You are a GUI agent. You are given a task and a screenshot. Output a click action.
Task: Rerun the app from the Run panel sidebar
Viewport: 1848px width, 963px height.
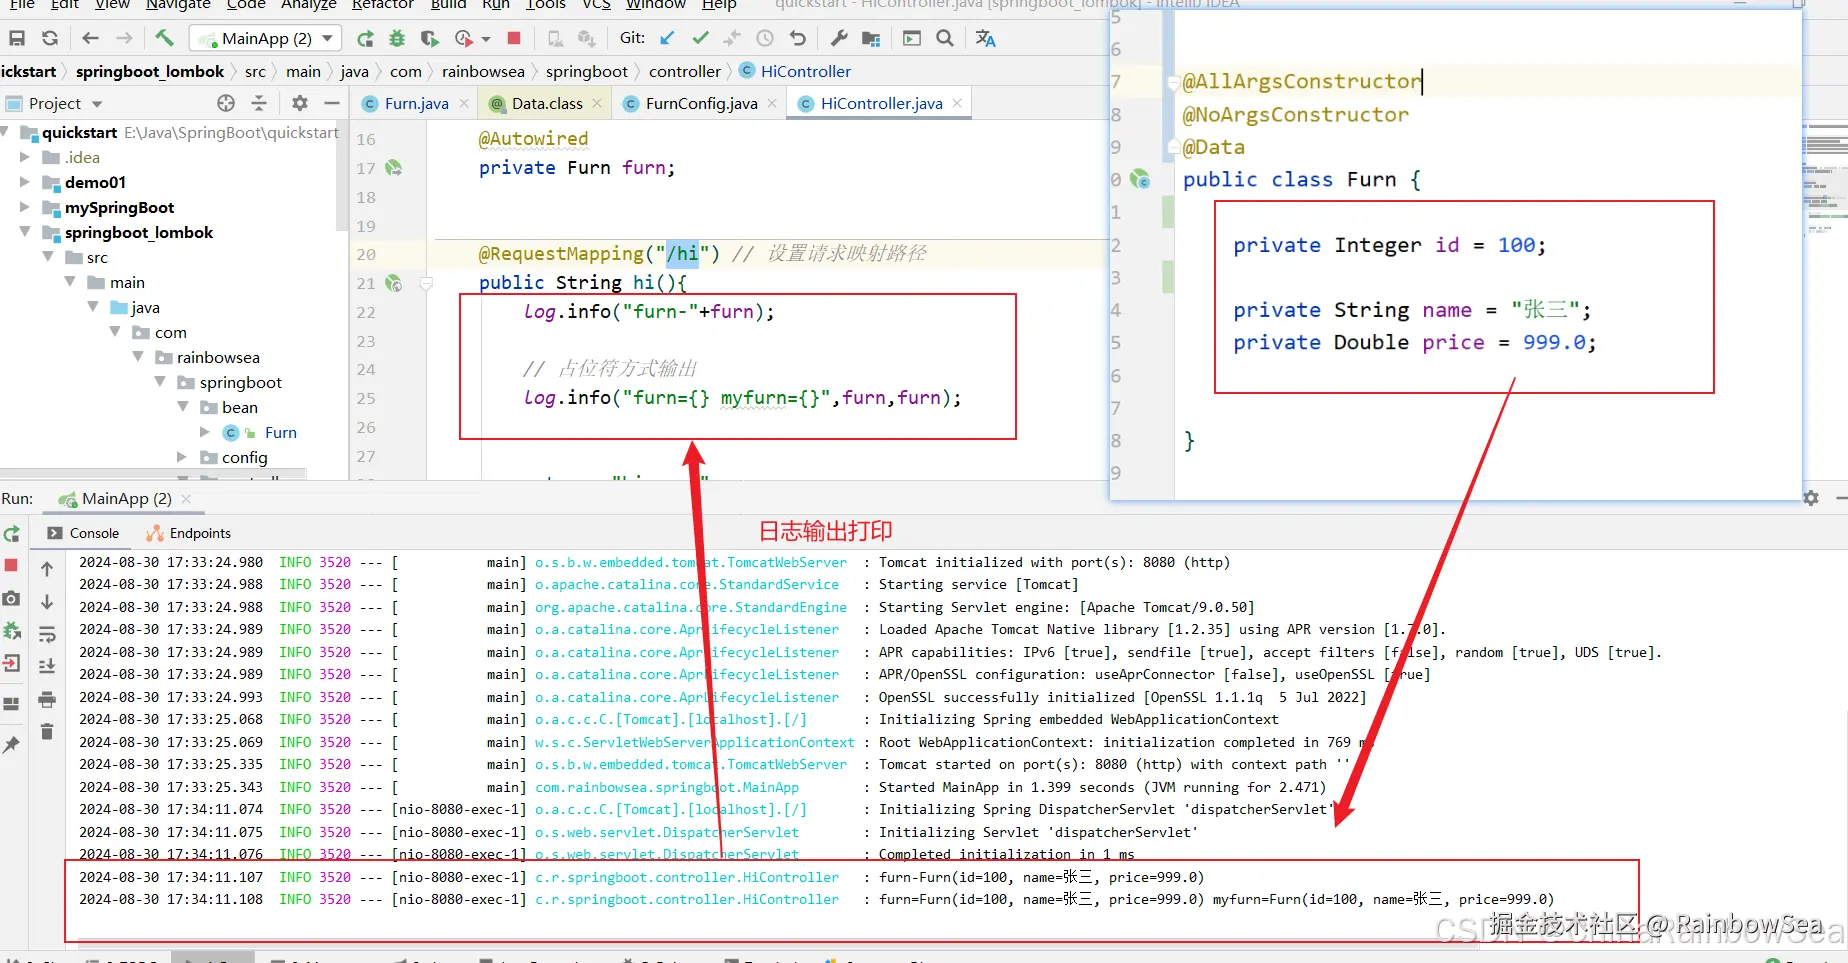pyautogui.click(x=12, y=535)
